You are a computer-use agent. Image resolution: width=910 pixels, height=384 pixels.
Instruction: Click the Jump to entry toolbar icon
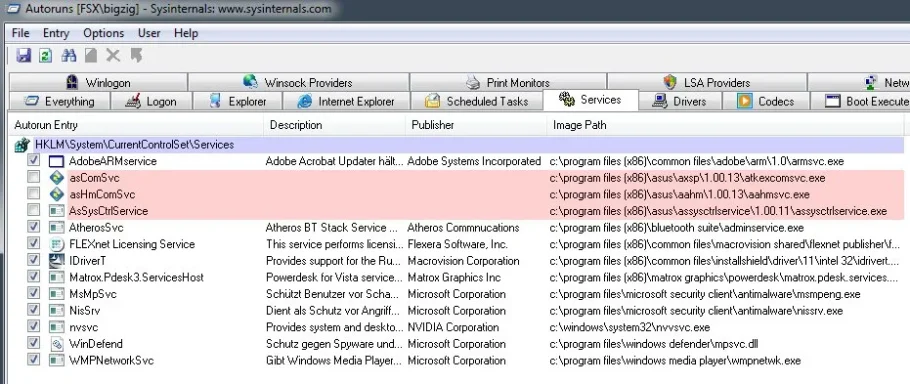tap(136, 56)
